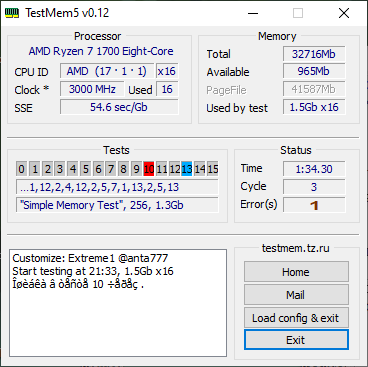The height and width of the screenshot is (367, 368).
Task: Select test cell 6
Action: point(98,169)
